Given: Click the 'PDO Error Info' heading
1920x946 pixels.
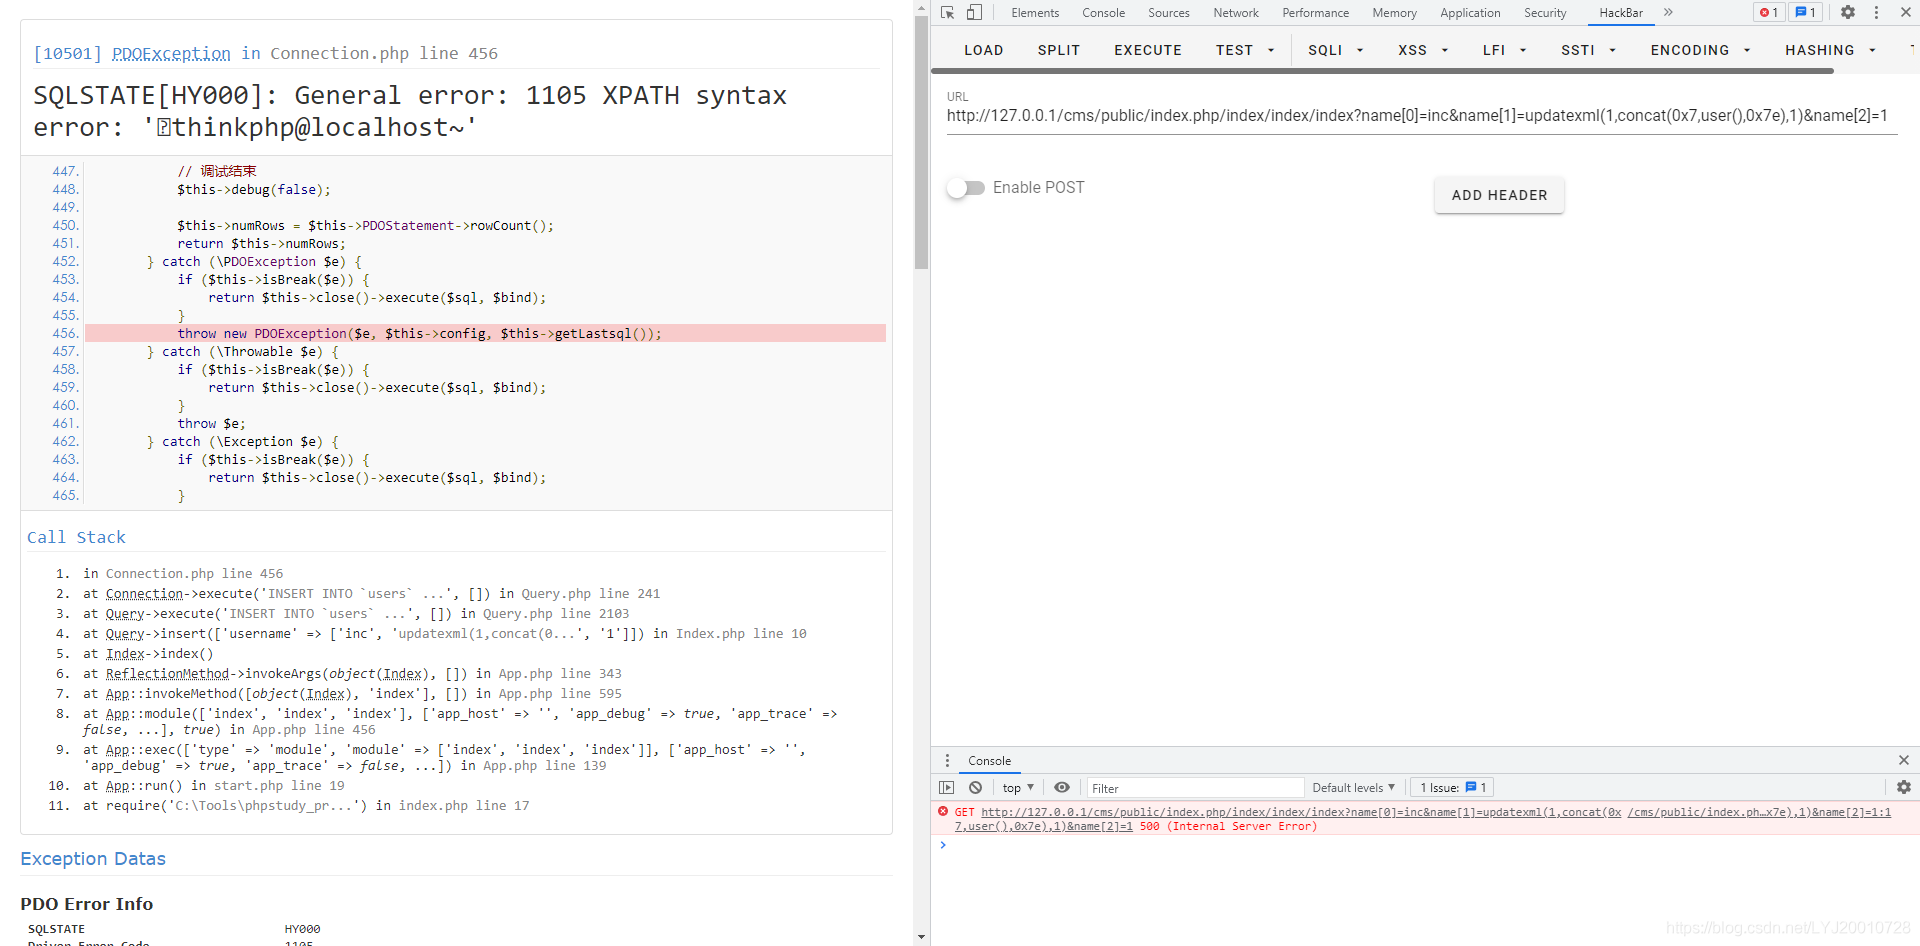Looking at the screenshot, I should (x=87, y=904).
